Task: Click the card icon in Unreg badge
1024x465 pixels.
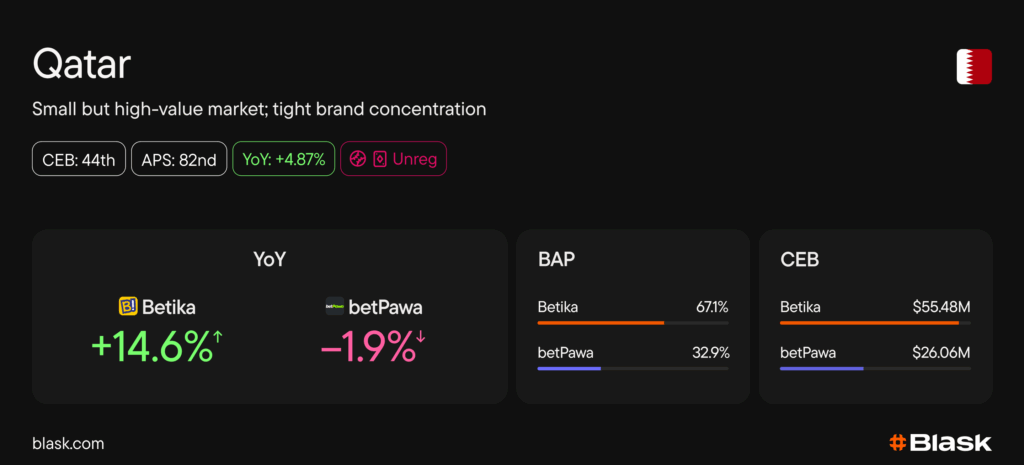Action: coord(379,159)
